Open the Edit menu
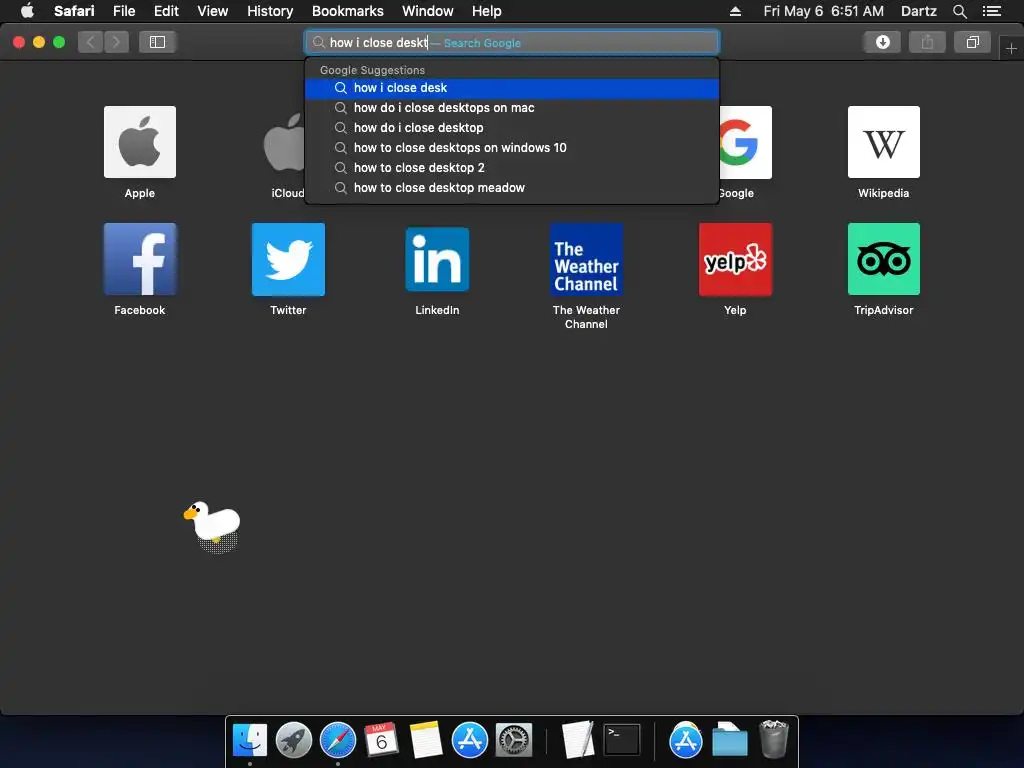The width and height of the screenshot is (1024, 768). 166,11
